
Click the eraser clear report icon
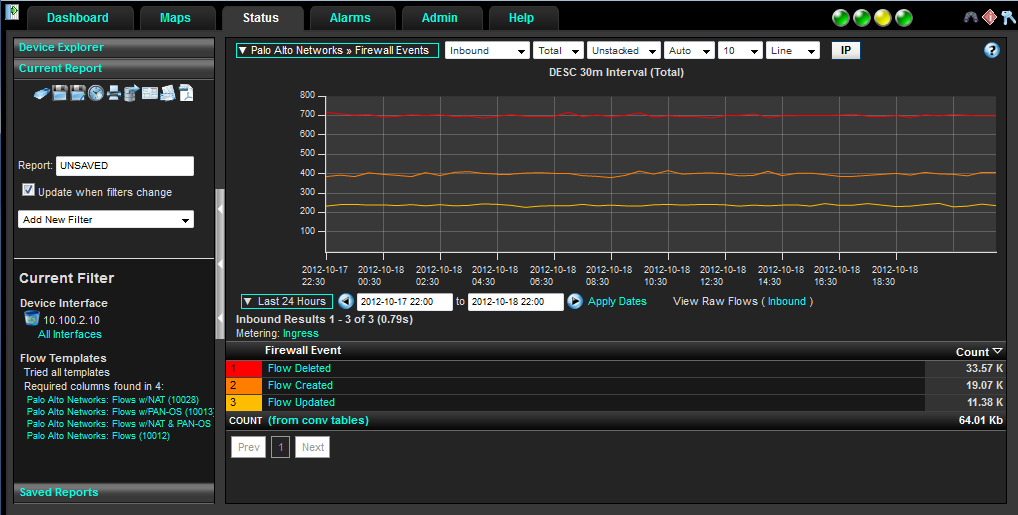pos(42,93)
